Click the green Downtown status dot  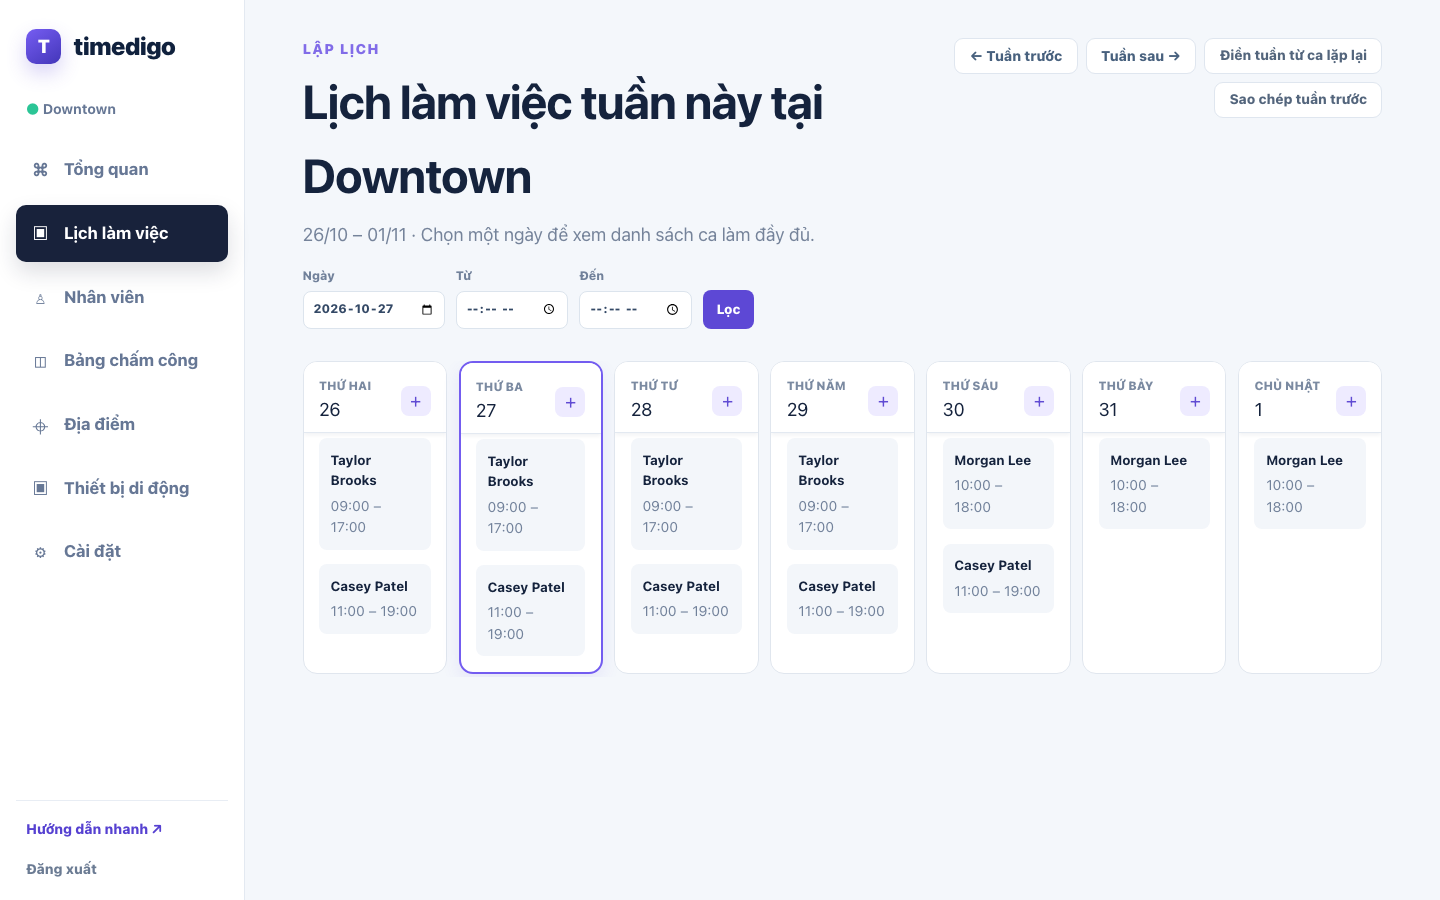click(33, 109)
